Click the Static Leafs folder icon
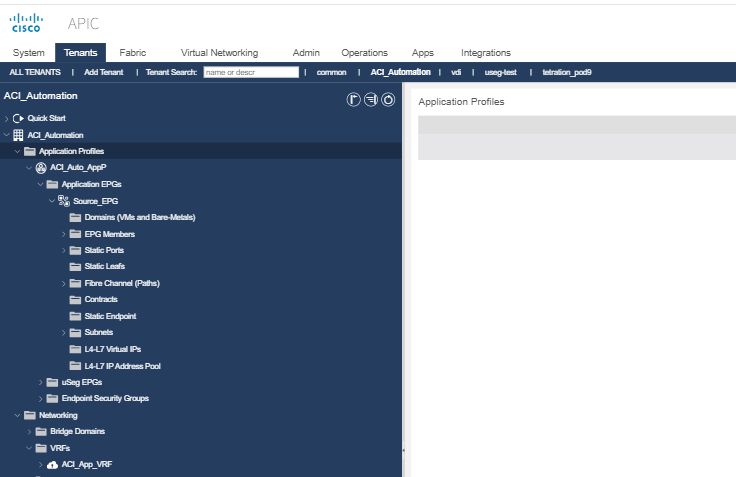736x477 pixels. (75, 267)
